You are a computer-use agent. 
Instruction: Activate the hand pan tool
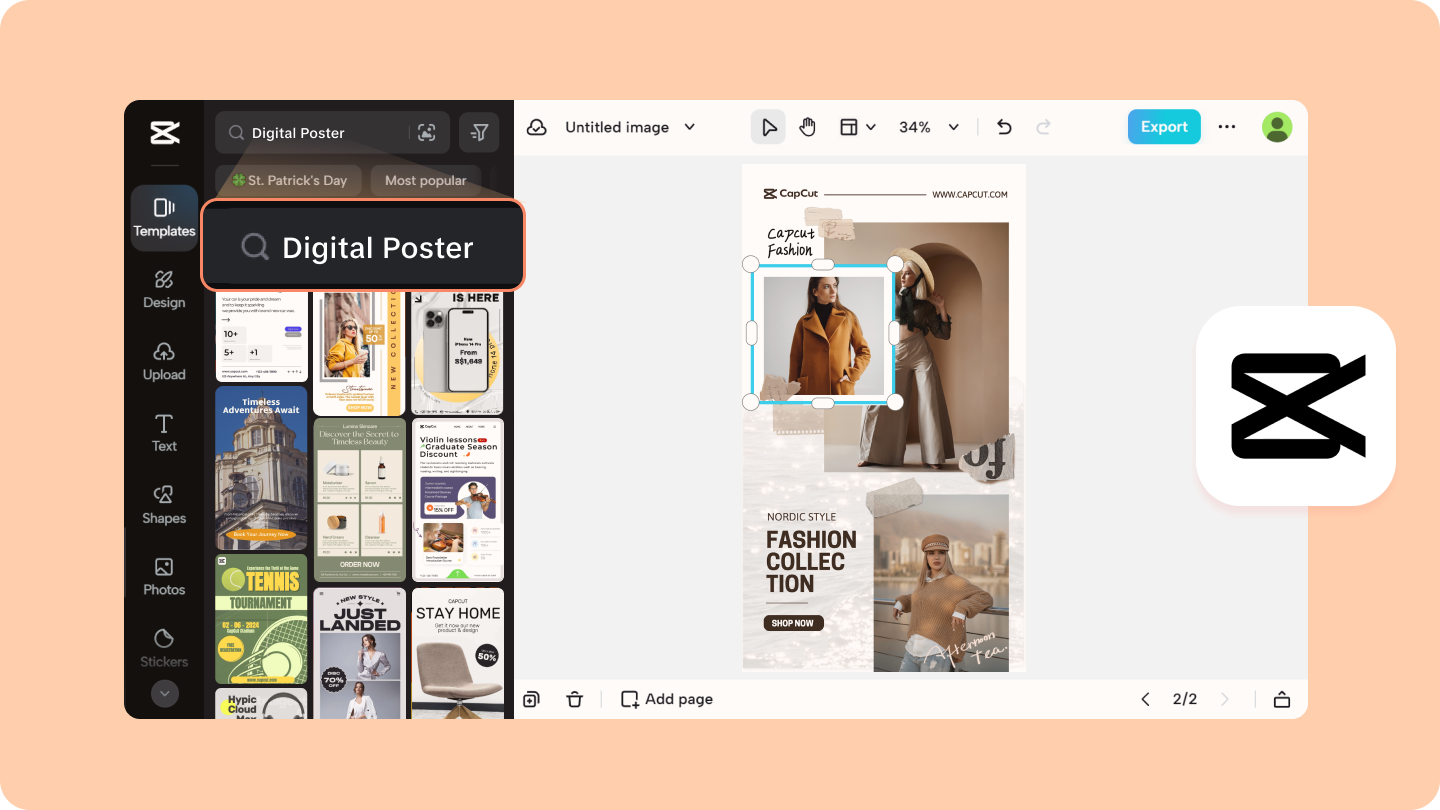point(807,127)
